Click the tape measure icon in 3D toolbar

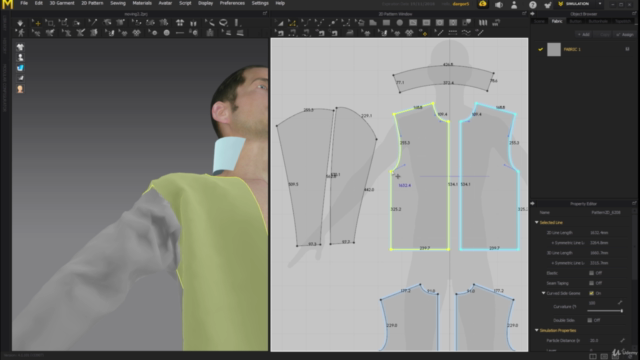pos(223,23)
